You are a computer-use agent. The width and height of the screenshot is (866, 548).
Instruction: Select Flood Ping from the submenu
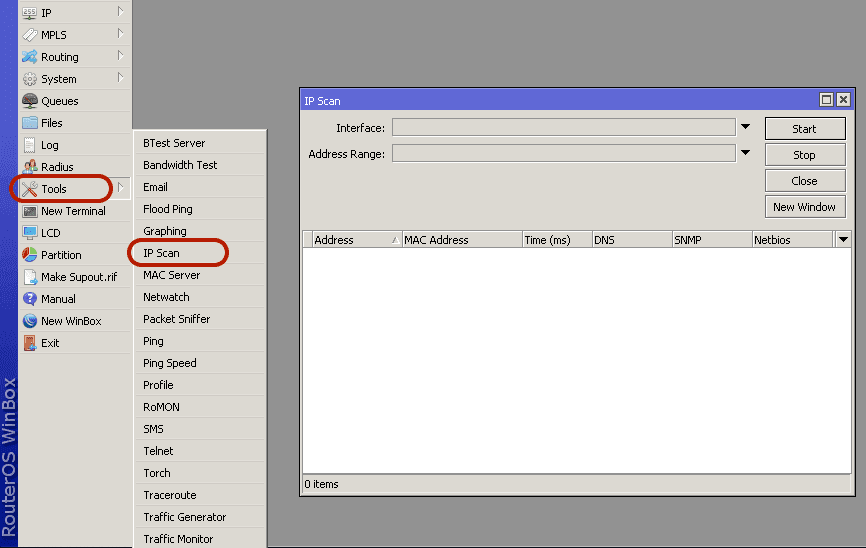200,209
